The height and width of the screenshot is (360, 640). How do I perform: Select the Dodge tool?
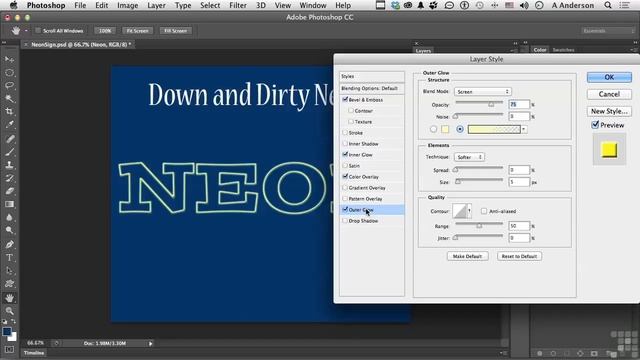9,230
